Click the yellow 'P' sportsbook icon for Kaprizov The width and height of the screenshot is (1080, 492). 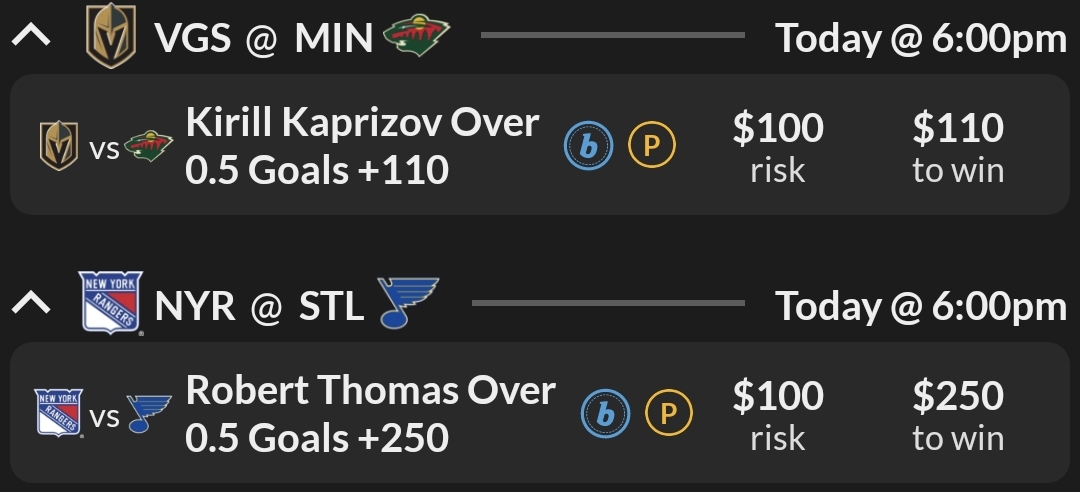[x=652, y=147]
